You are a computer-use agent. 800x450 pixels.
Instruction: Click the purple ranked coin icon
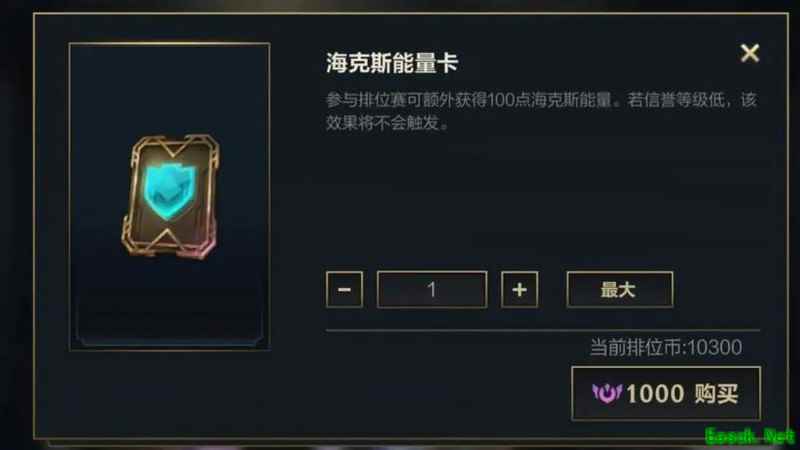tap(607, 393)
